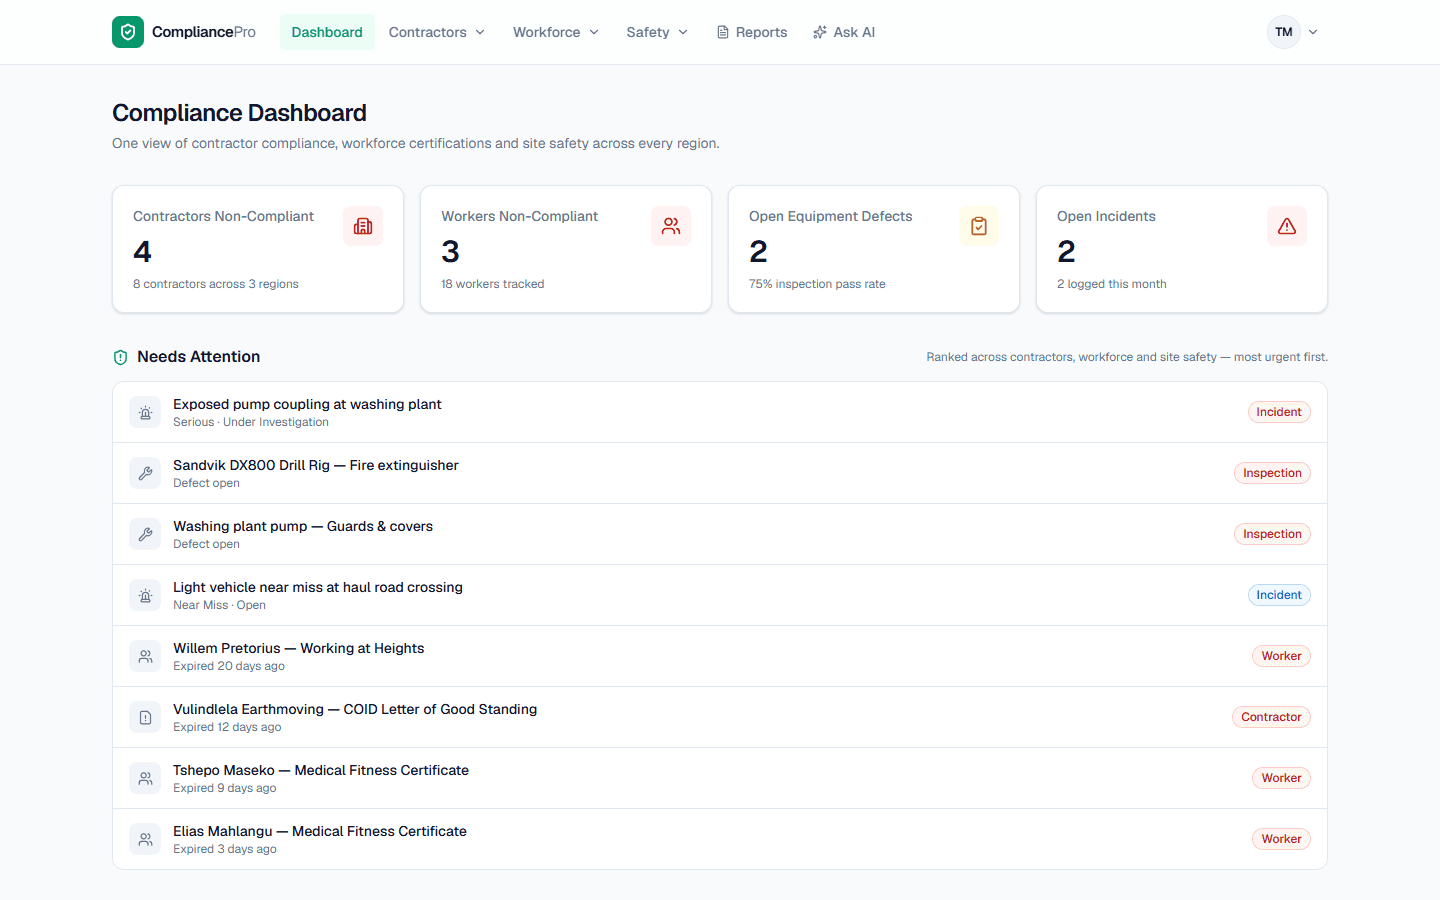Expand the Safety dropdown menu
The image size is (1440, 900).
click(x=657, y=32)
